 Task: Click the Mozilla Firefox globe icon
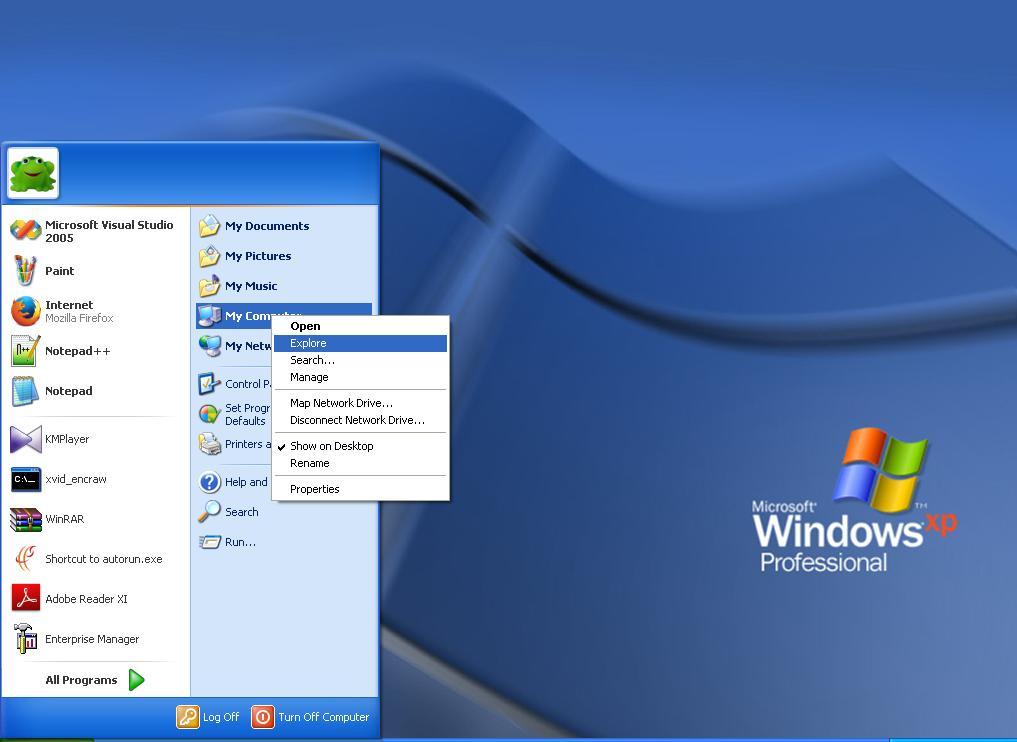tap(26, 311)
